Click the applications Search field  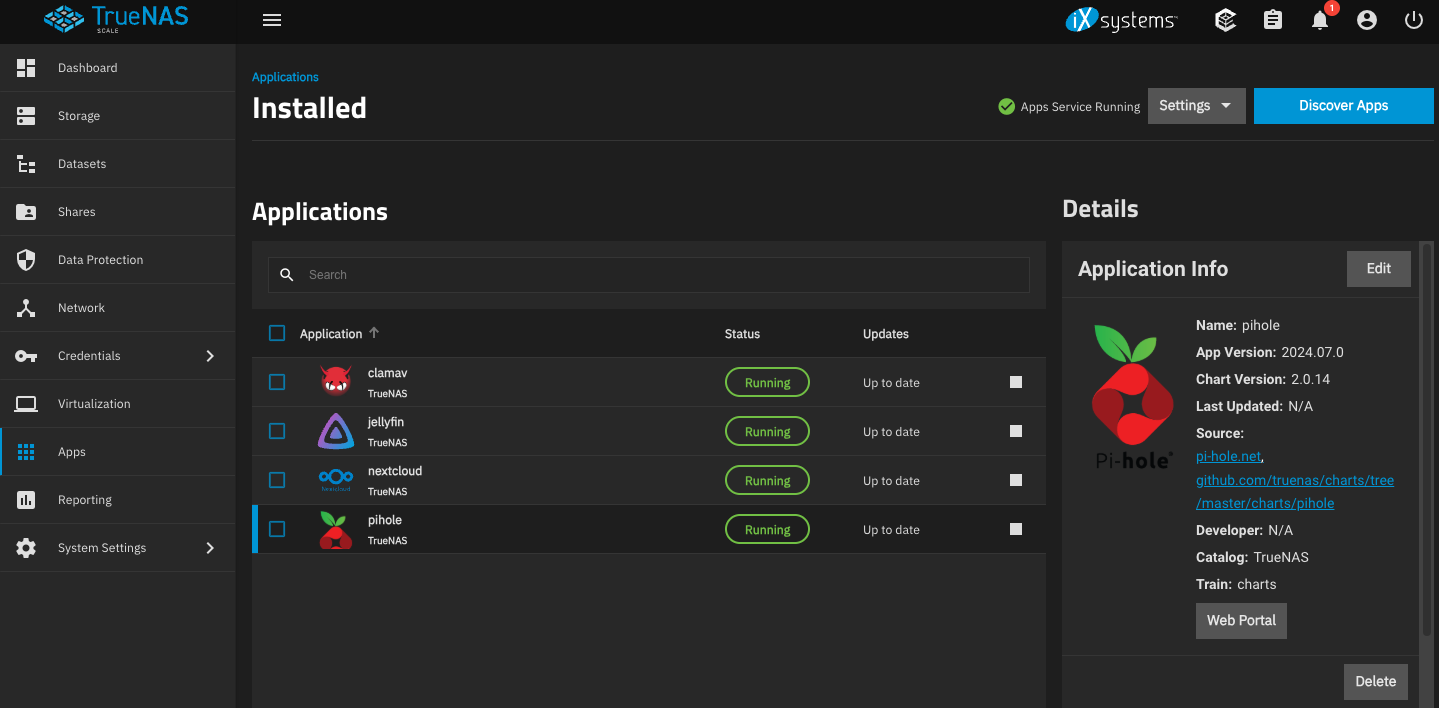pyautogui.click(x=649, y=275)
